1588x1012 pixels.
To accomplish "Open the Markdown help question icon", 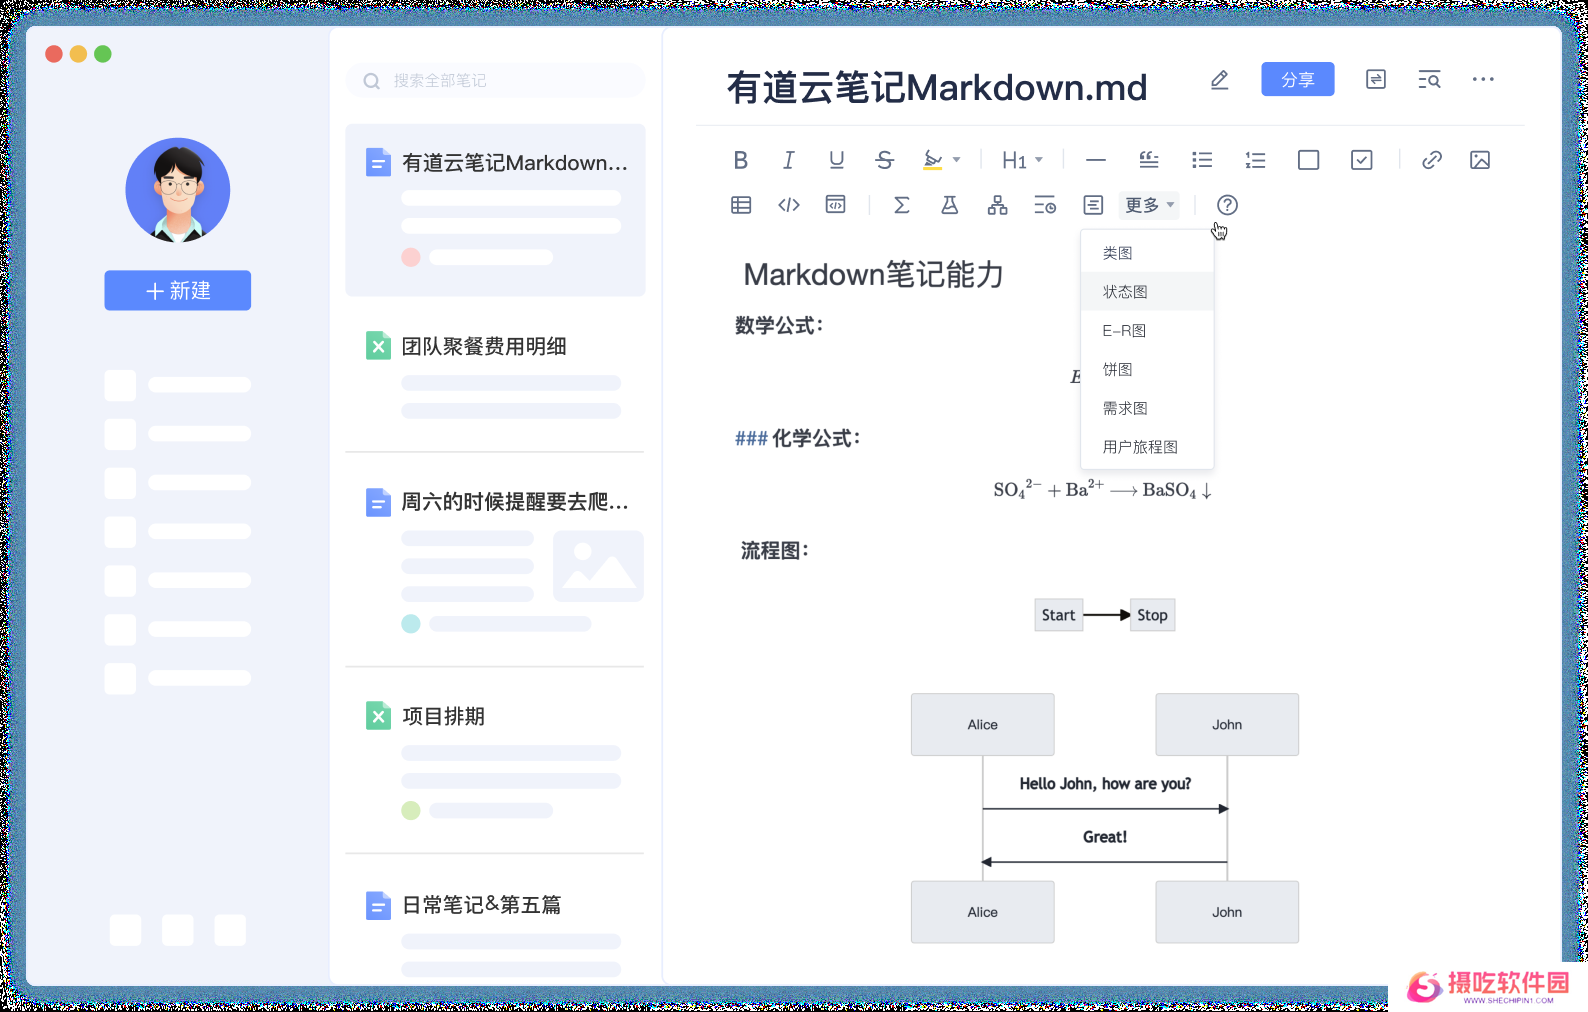I will 1227,205.
